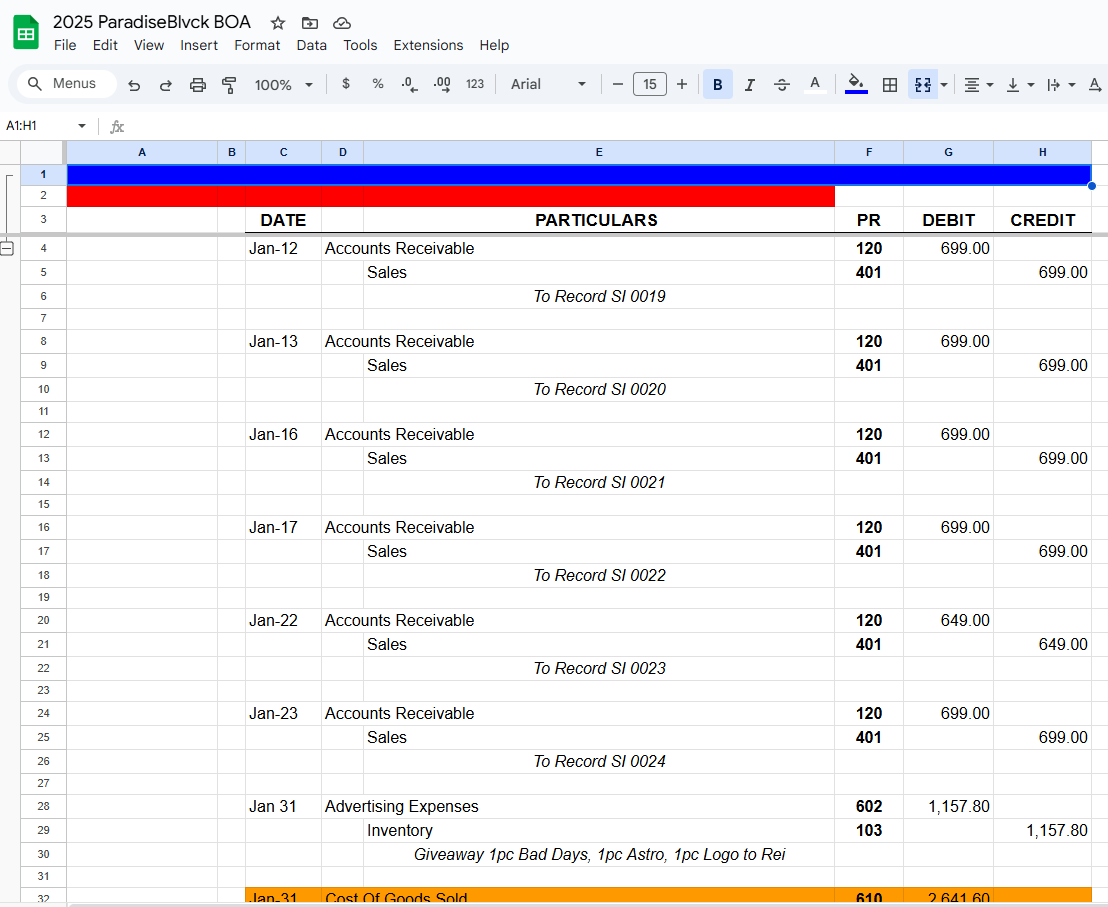The width and height of the screenshot is (1108, 907).
Task: Expand merge cells options arrow
Action: pos(944,85)
